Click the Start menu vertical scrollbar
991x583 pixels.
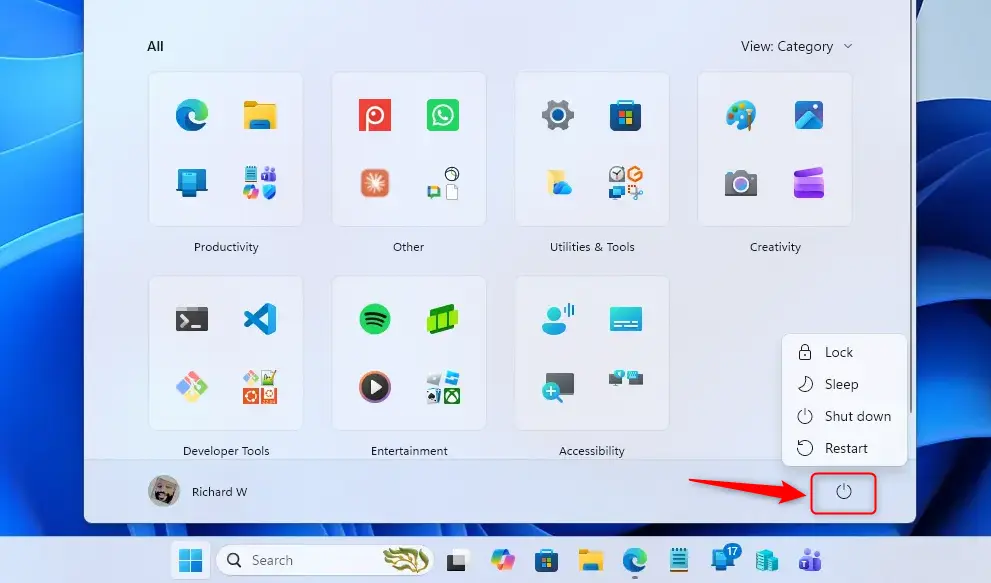coord(911,206)
